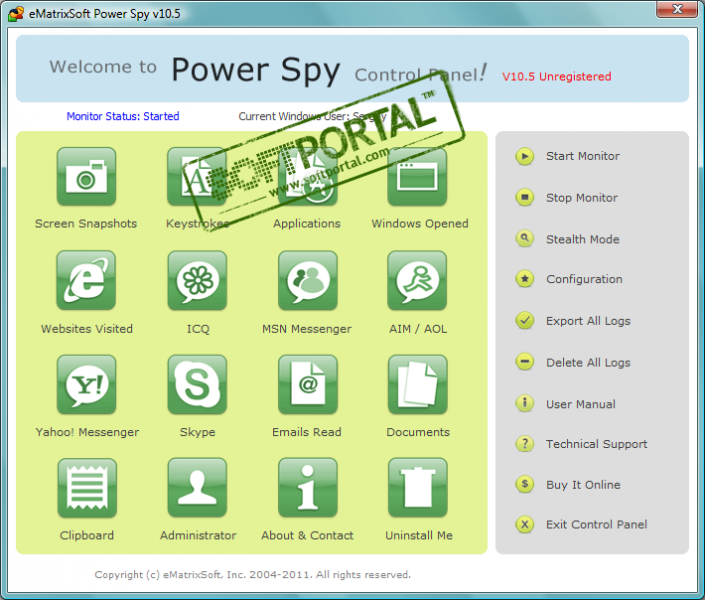
Task: Click the Exit Control Panel label
Action: point(597,524)
